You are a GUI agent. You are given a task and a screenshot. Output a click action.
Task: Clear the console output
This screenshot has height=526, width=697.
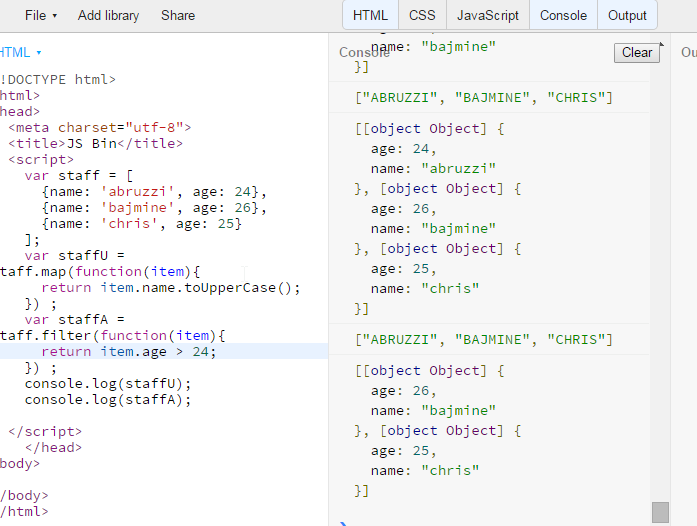pos(637,52)
